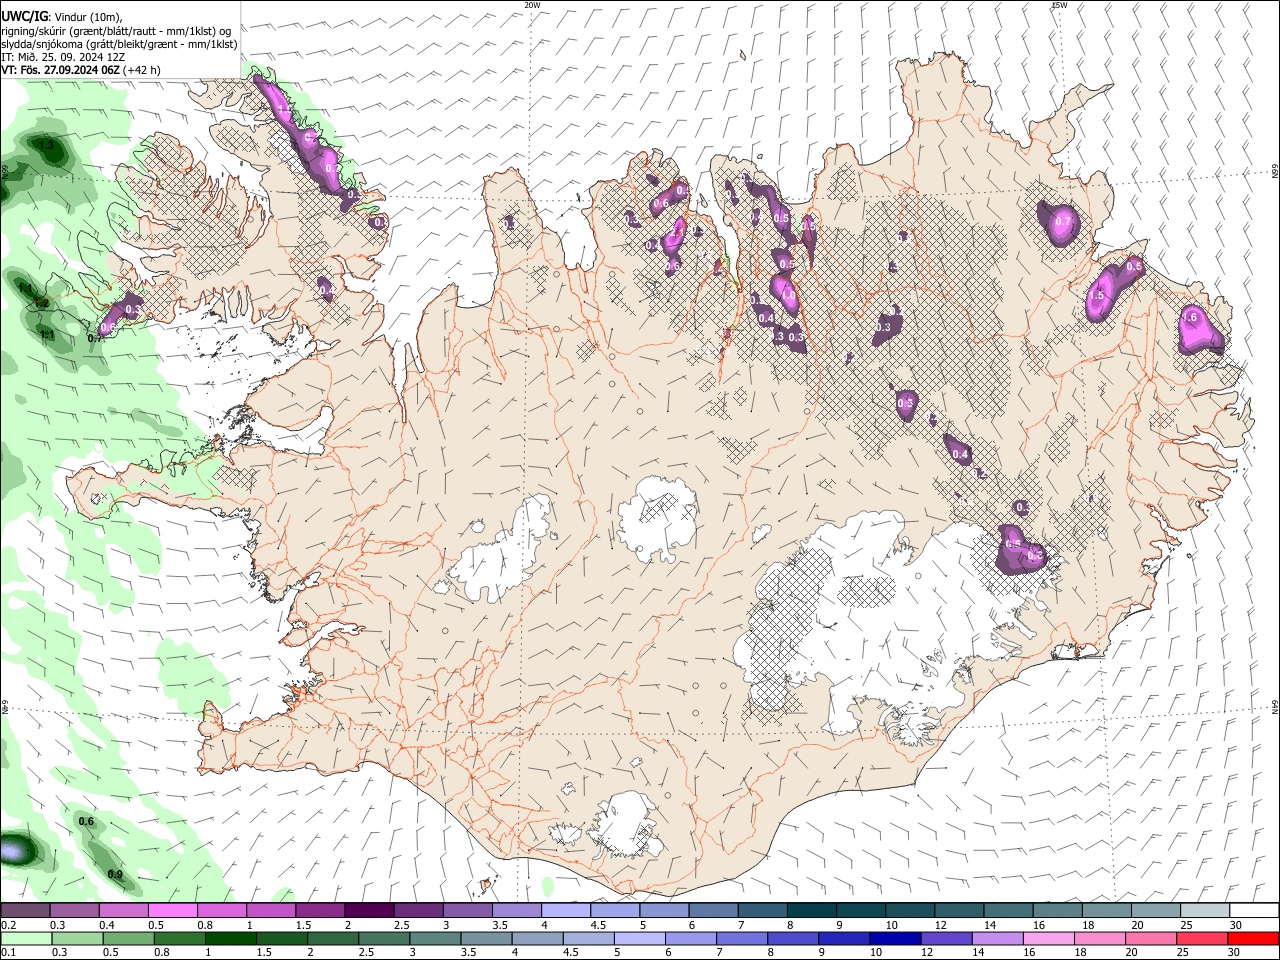Click the pale green 0.1 swatch in the rain legend
The image size is (1280, 960).
coord(24,938)
